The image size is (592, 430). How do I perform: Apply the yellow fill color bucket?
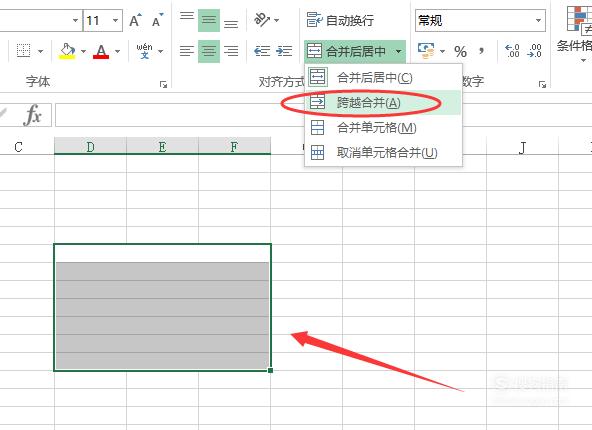pyautogui.click(x=67, y=51)
